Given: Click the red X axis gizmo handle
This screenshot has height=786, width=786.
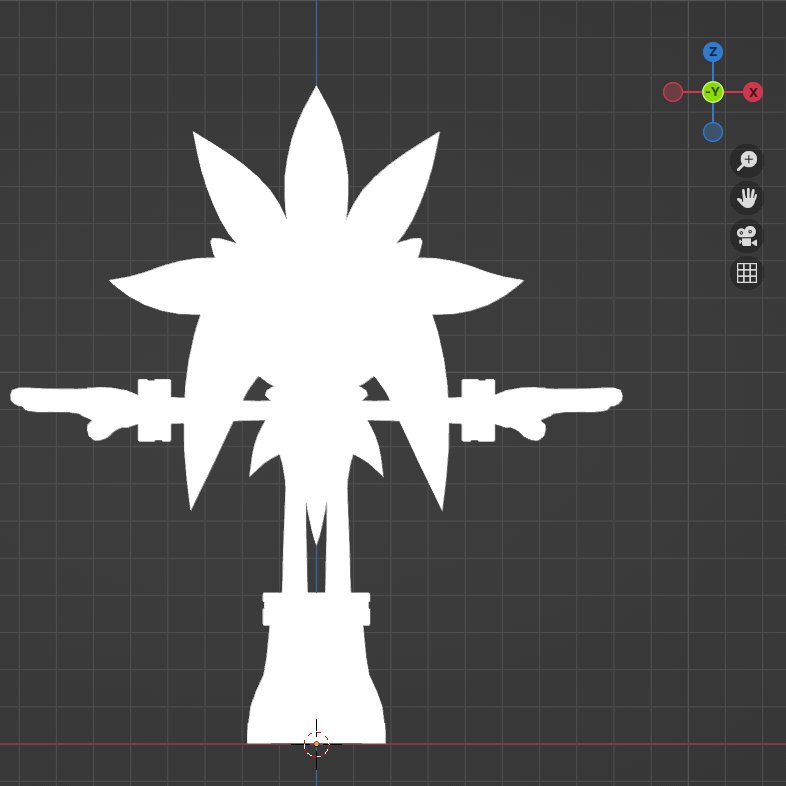Looking at the screenshot, I should coord(752,92).
